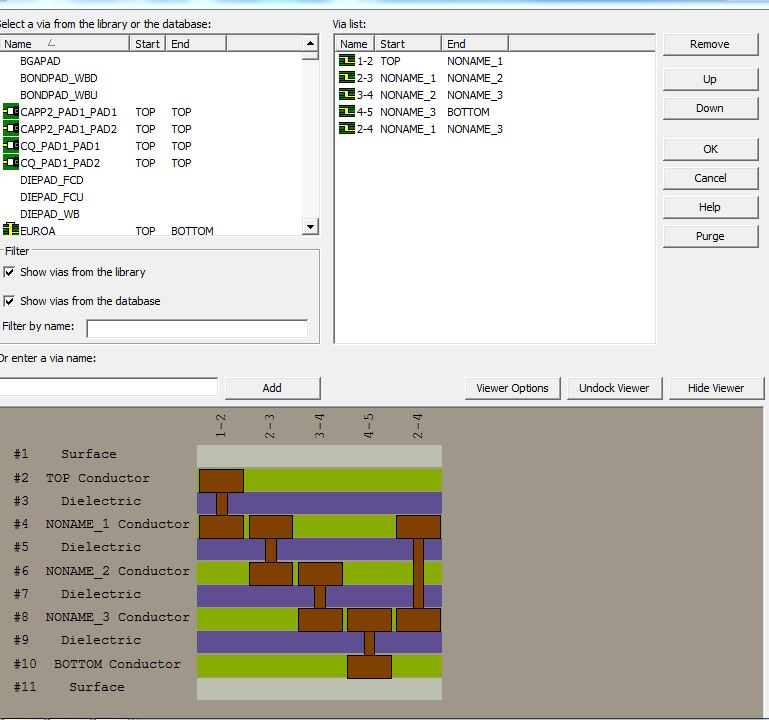Click the TOP Conductor pad of via 1-2

pos(221,480)
